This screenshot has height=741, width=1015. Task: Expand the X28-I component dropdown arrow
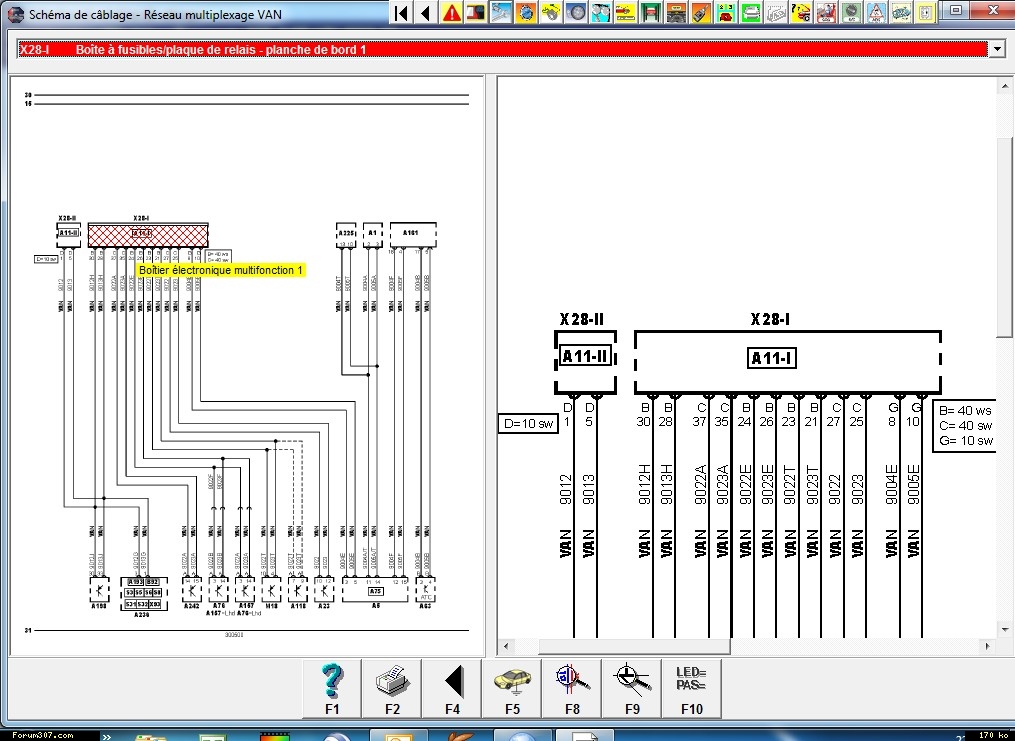996,49
